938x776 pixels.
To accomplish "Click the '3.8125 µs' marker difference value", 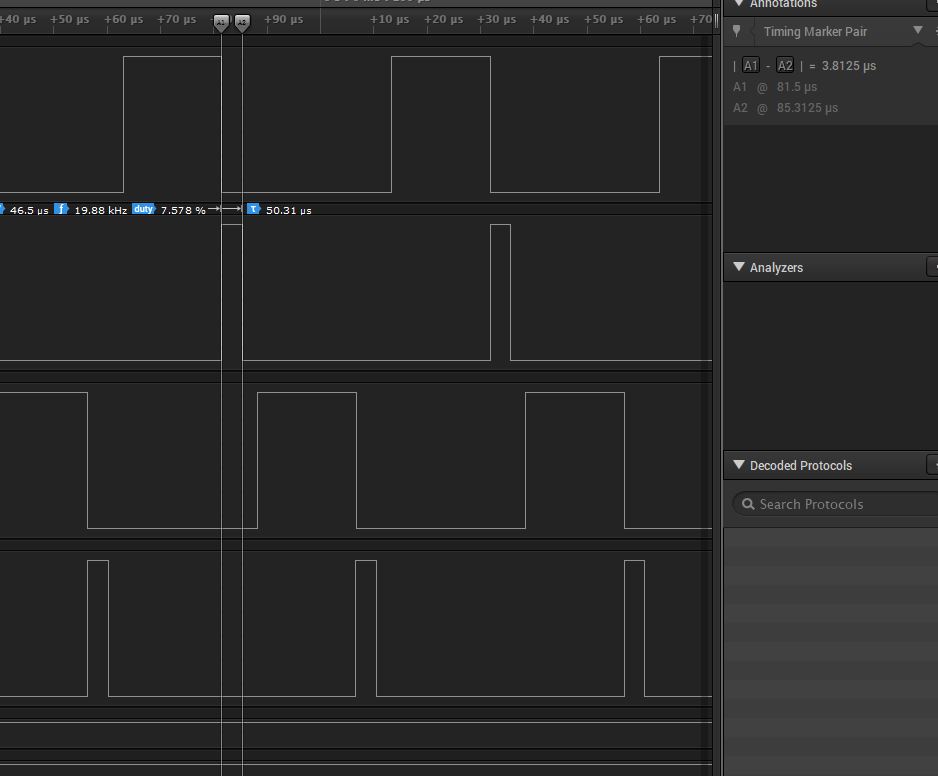I will pyautogui.click(x=848, y=66).
